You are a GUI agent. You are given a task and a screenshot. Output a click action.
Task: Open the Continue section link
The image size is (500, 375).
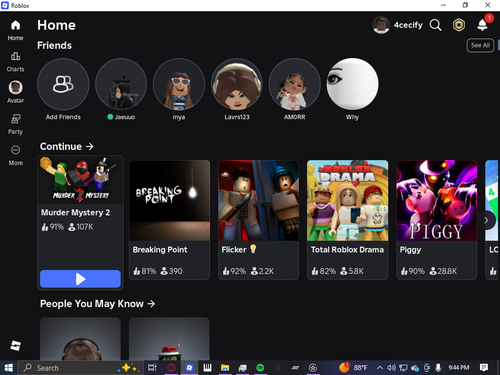point(67,146)
